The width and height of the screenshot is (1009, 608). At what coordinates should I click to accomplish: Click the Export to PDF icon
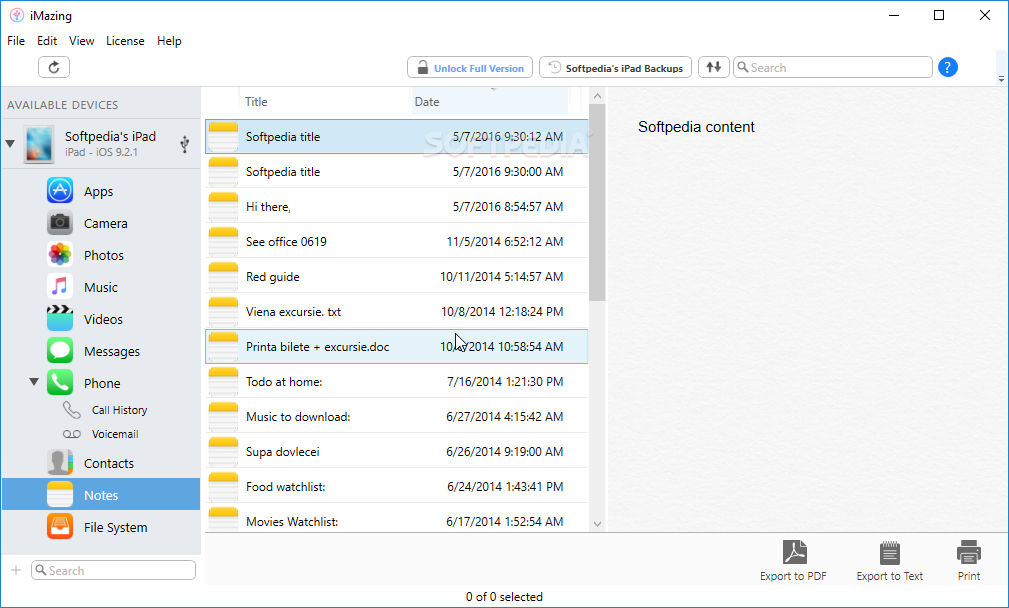coord(795,553)
